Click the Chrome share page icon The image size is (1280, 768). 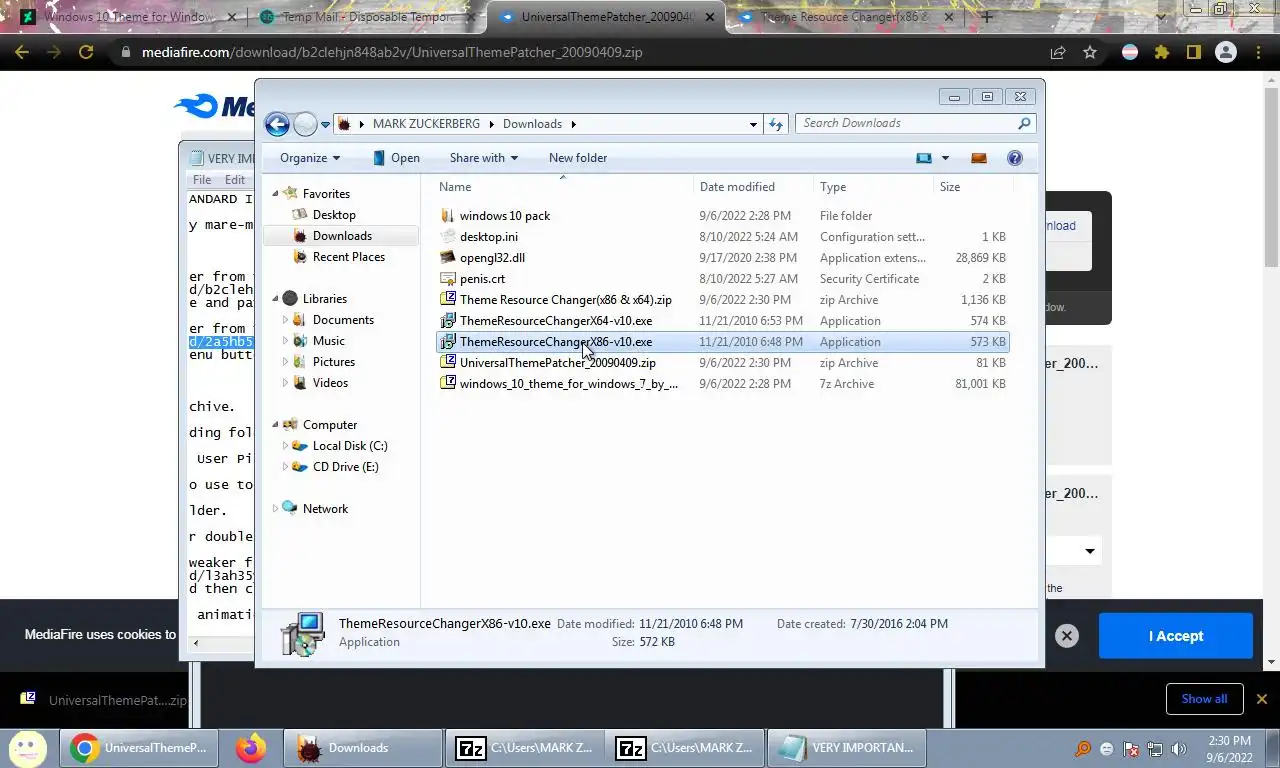[x=1058, y=52]
